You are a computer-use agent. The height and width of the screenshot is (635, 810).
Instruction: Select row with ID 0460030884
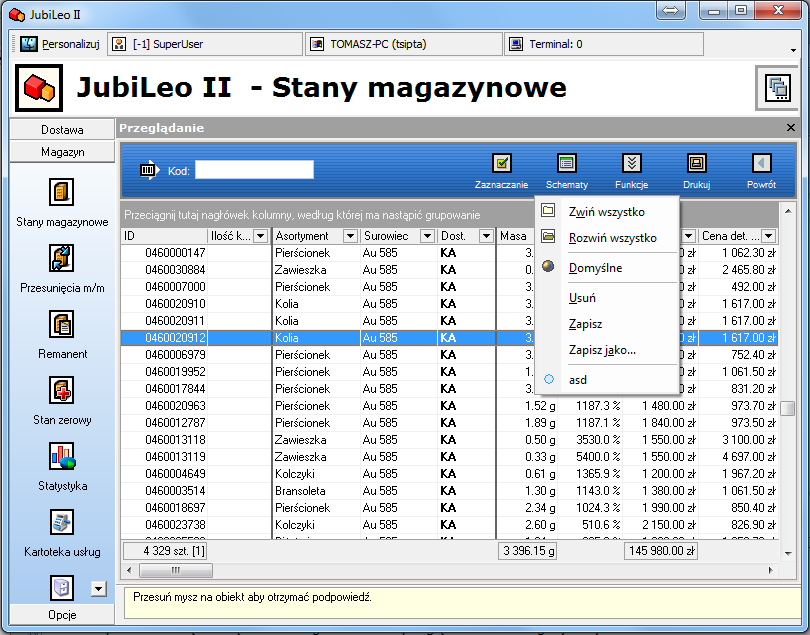point(449,270)
